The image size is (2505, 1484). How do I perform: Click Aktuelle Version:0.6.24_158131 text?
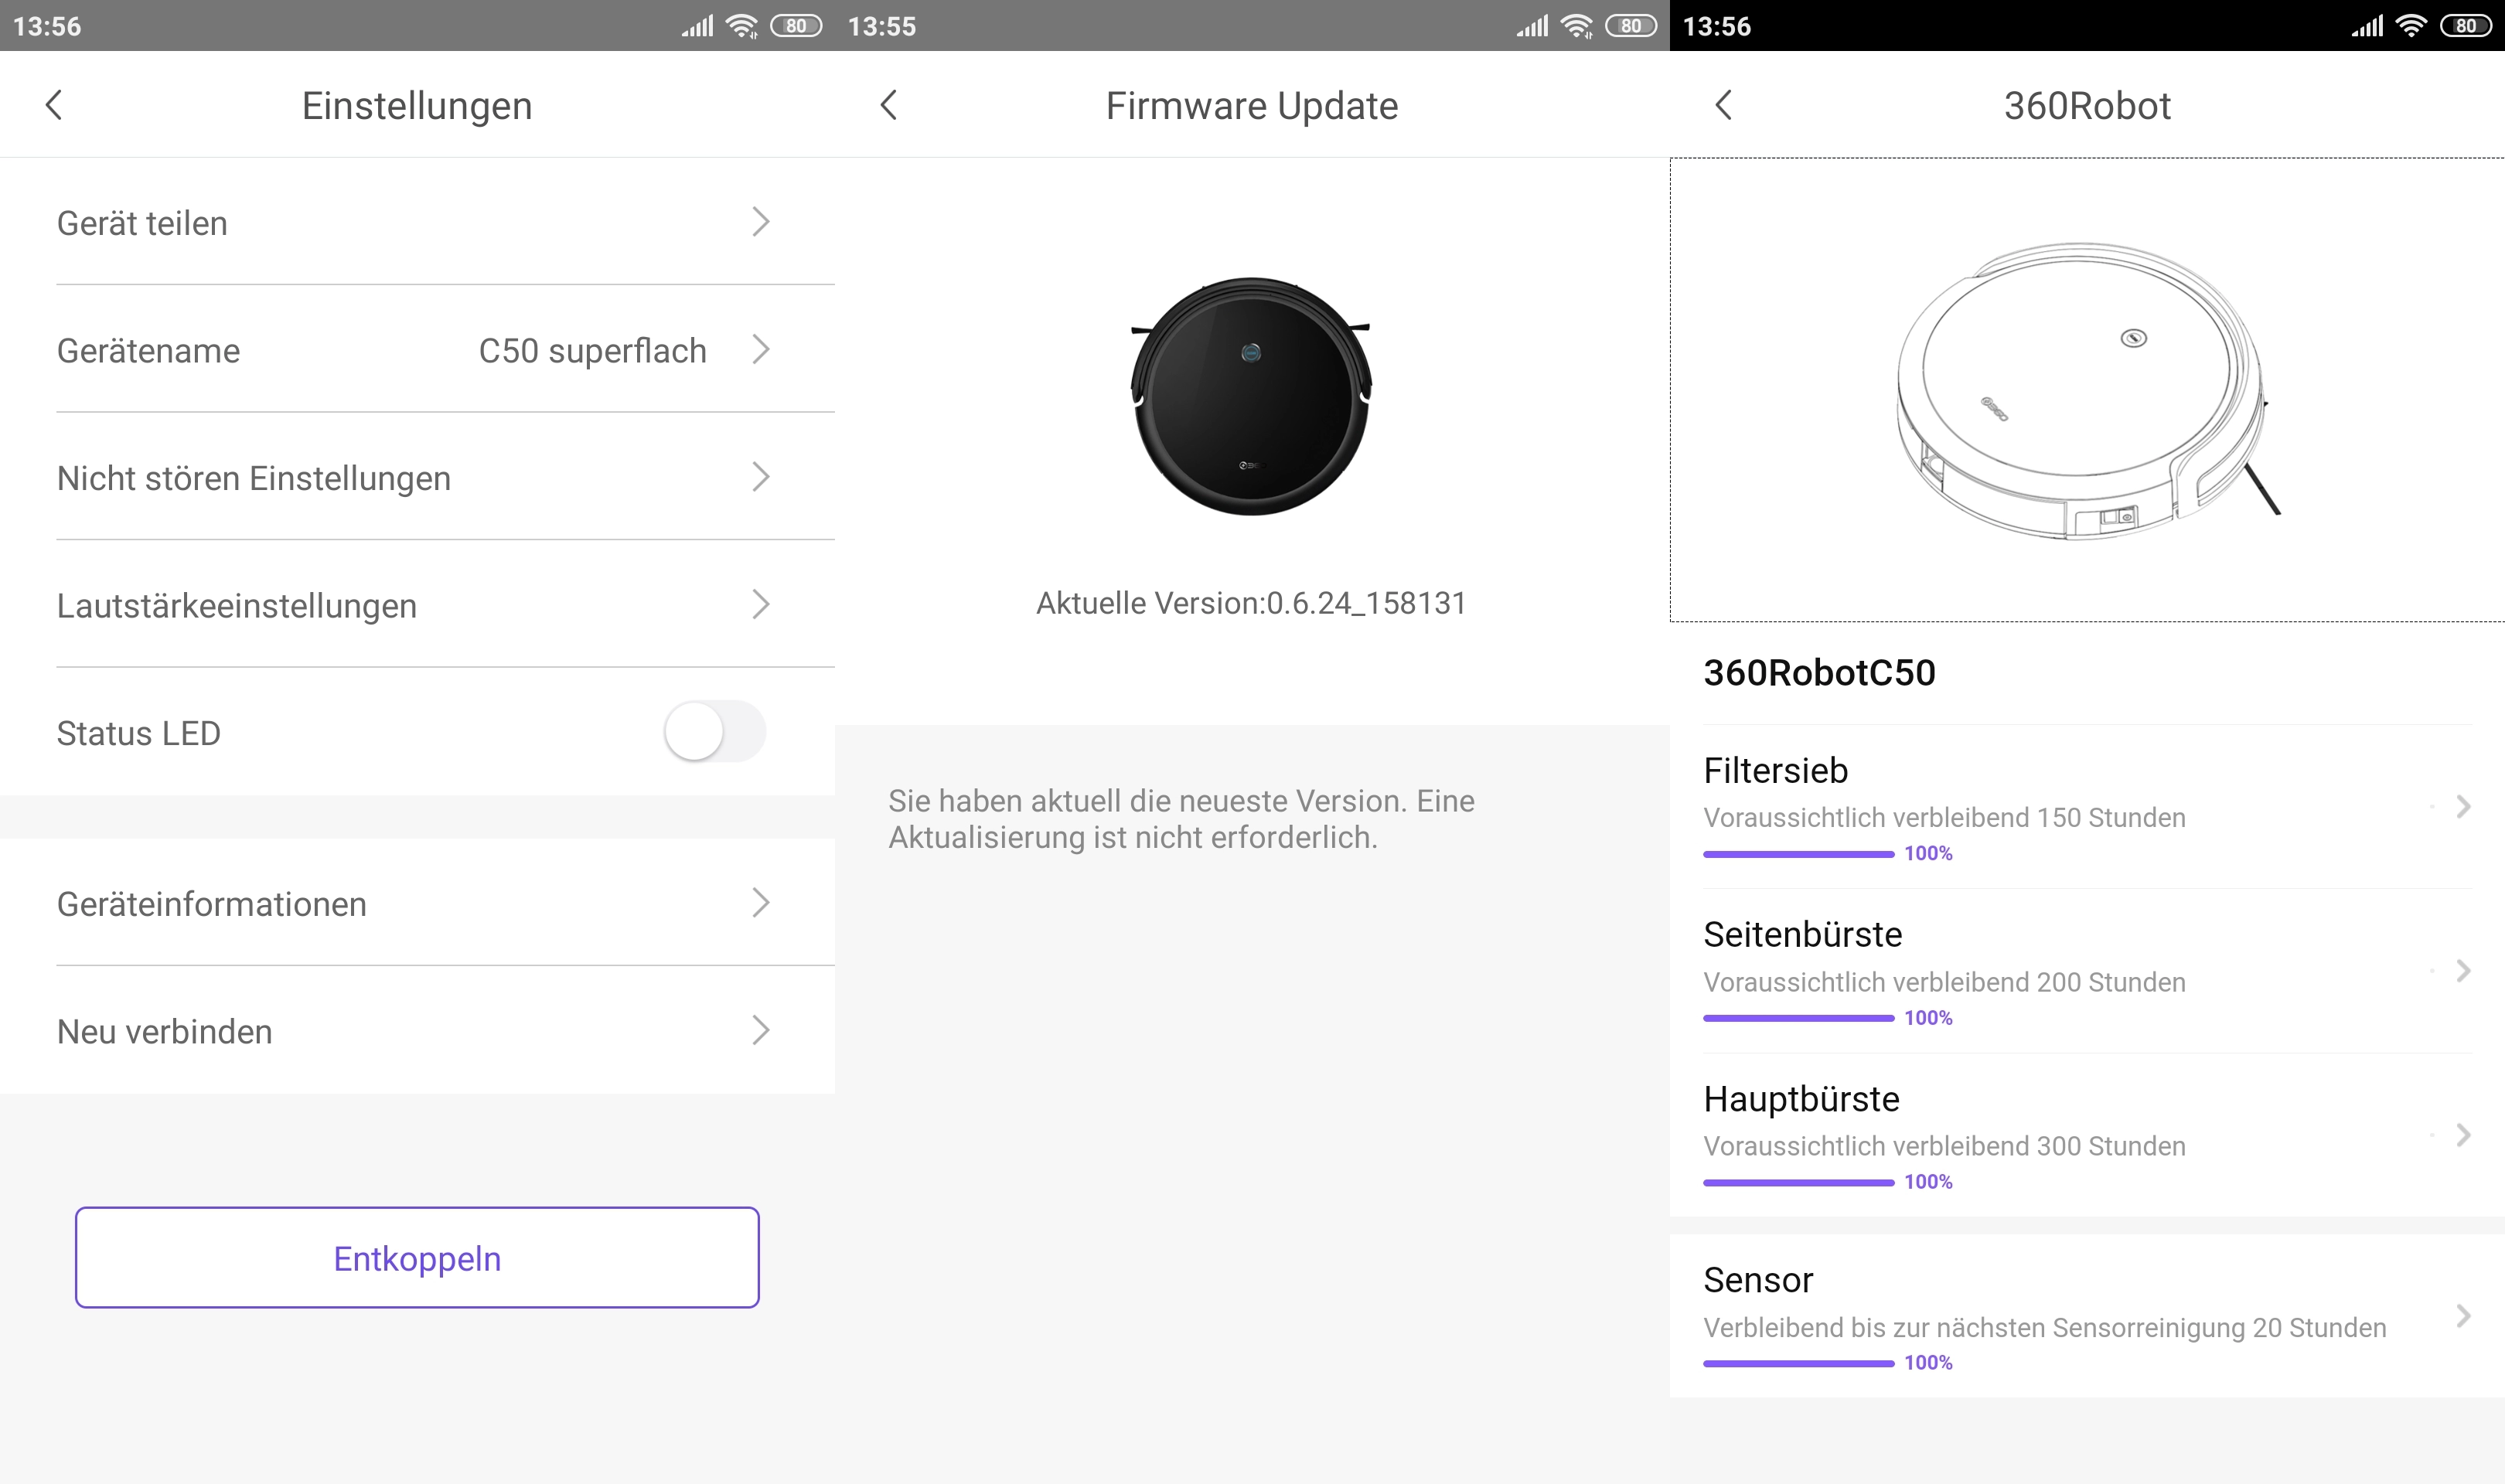[x=1251, y=603]
